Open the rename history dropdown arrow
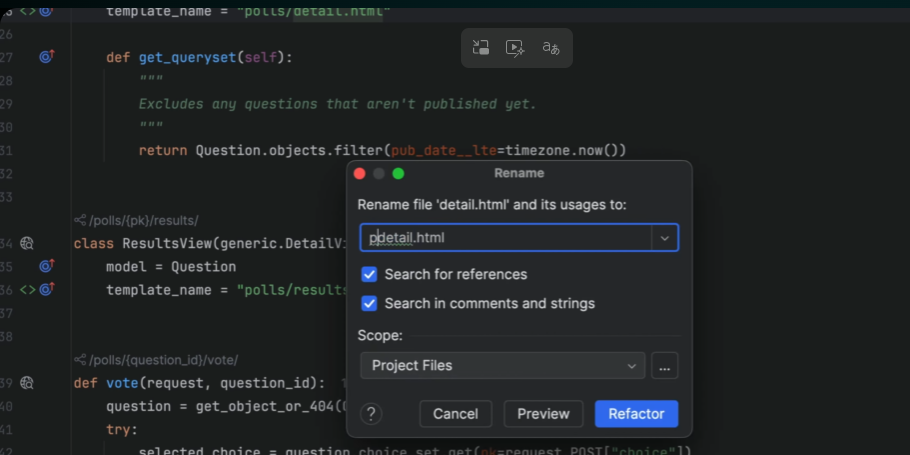 point(665,238)
